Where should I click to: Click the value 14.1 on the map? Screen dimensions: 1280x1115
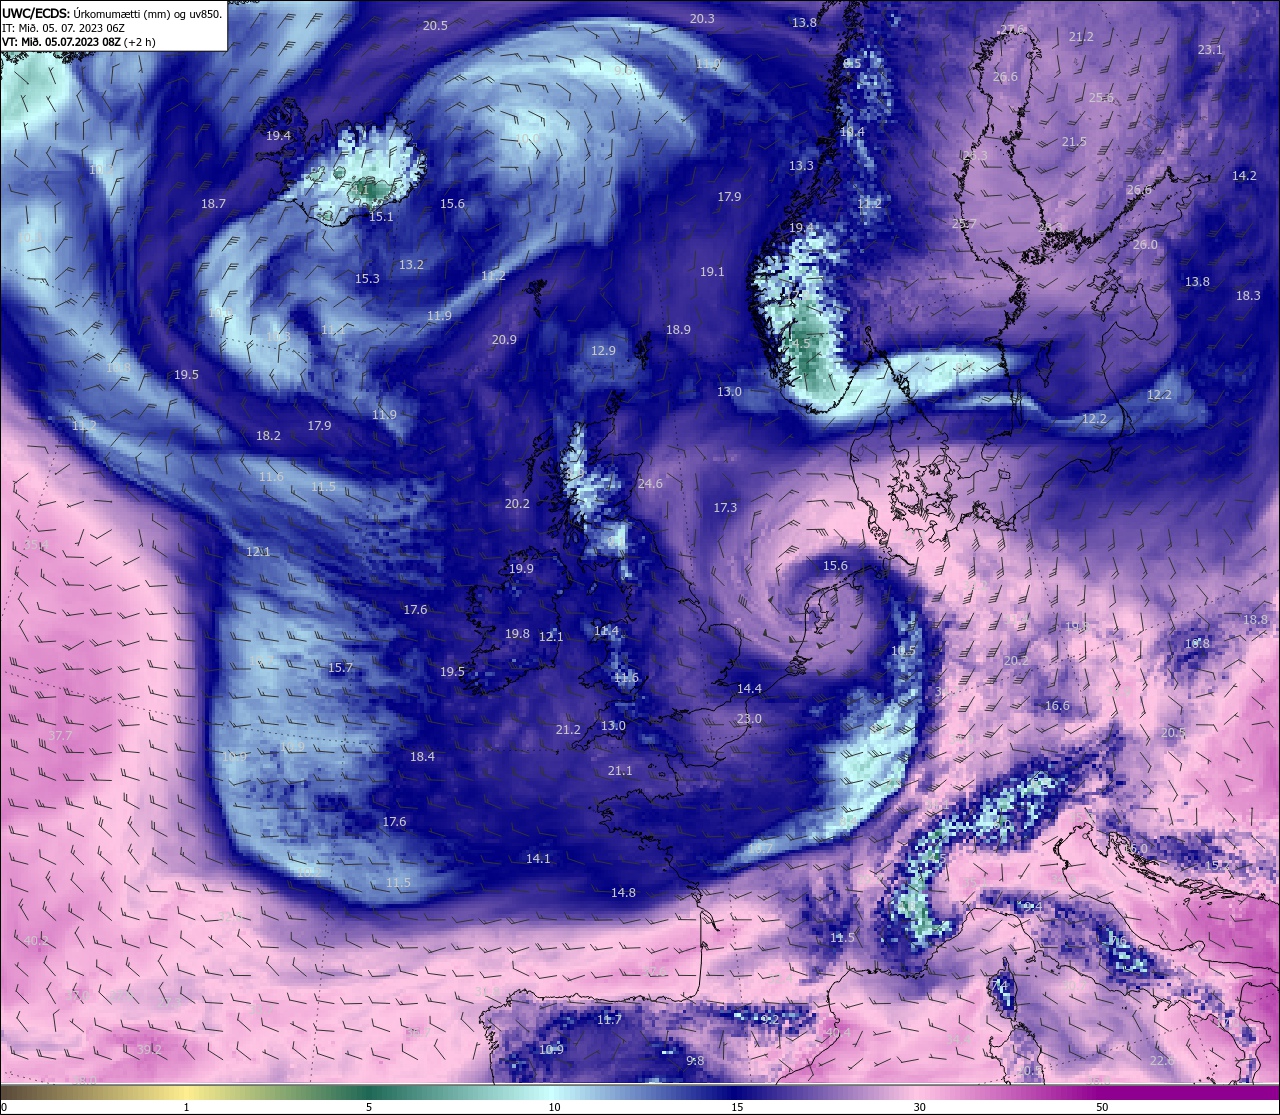pos(538,859)
